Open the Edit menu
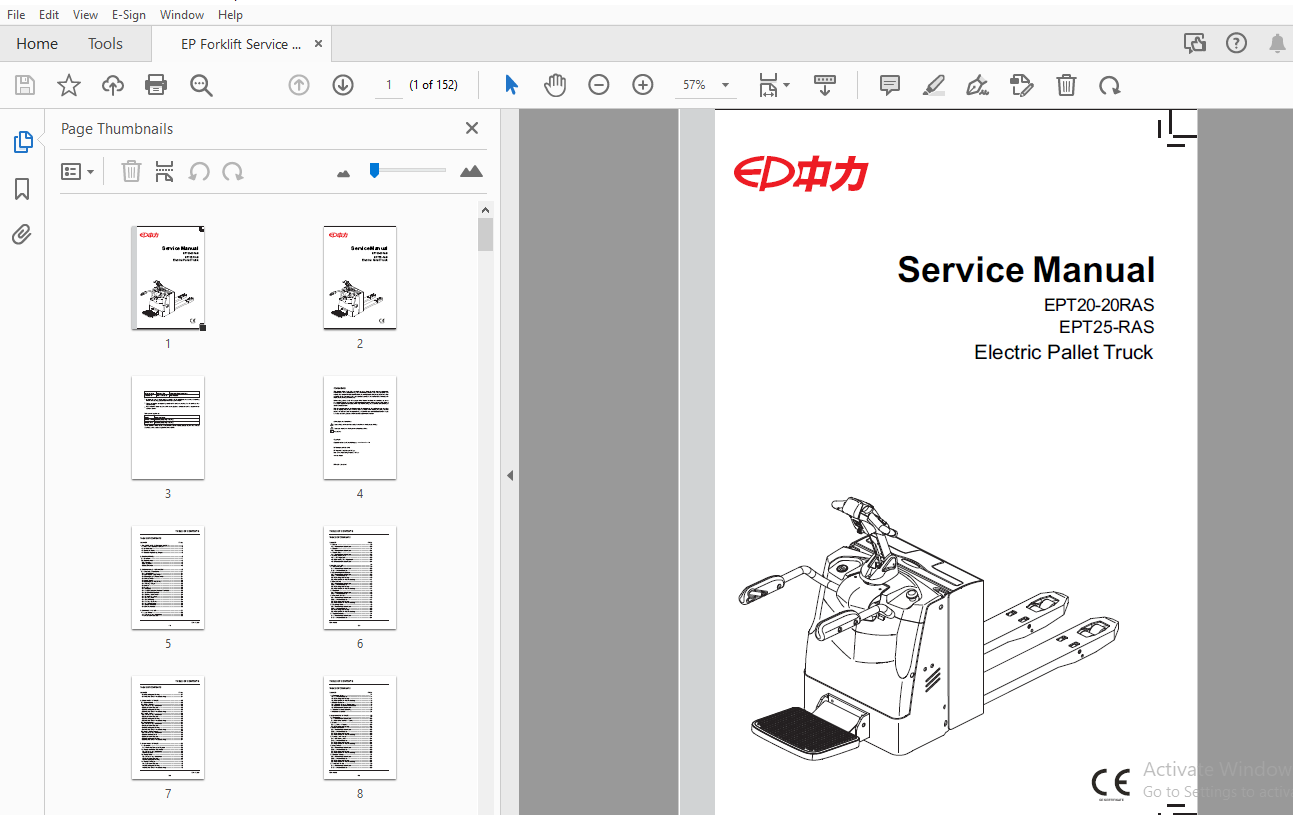 [49, 15]
